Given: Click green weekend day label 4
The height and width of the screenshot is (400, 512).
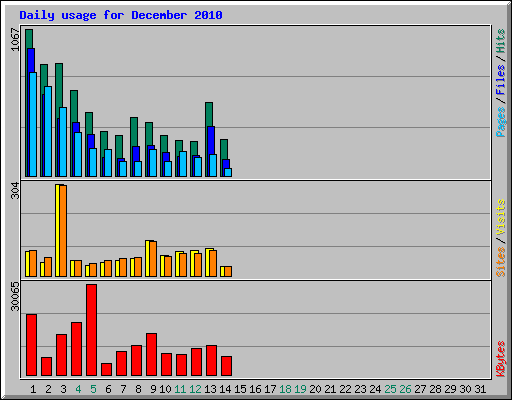Looking at the screenshot, I should 78,389.
